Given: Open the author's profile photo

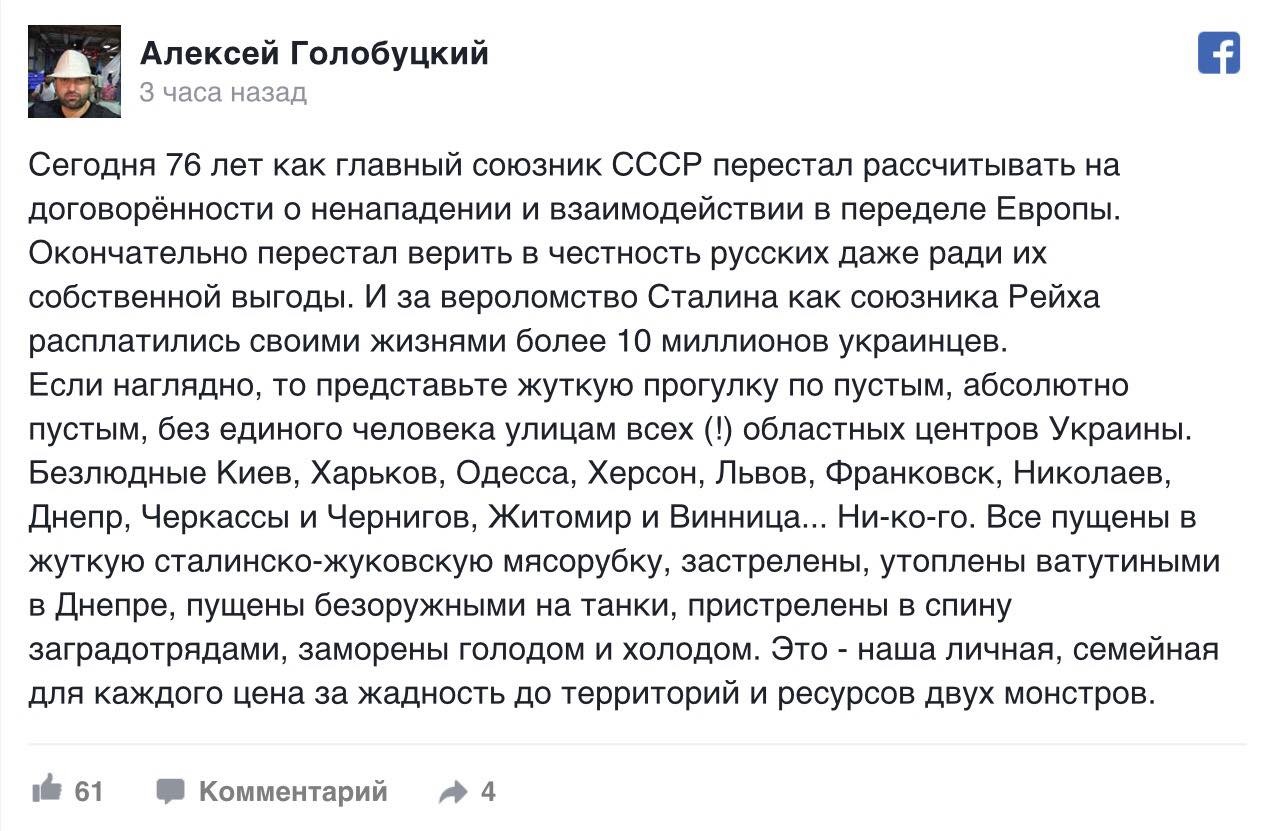Looking at the screenshot, I should click(x=74, y=72).
